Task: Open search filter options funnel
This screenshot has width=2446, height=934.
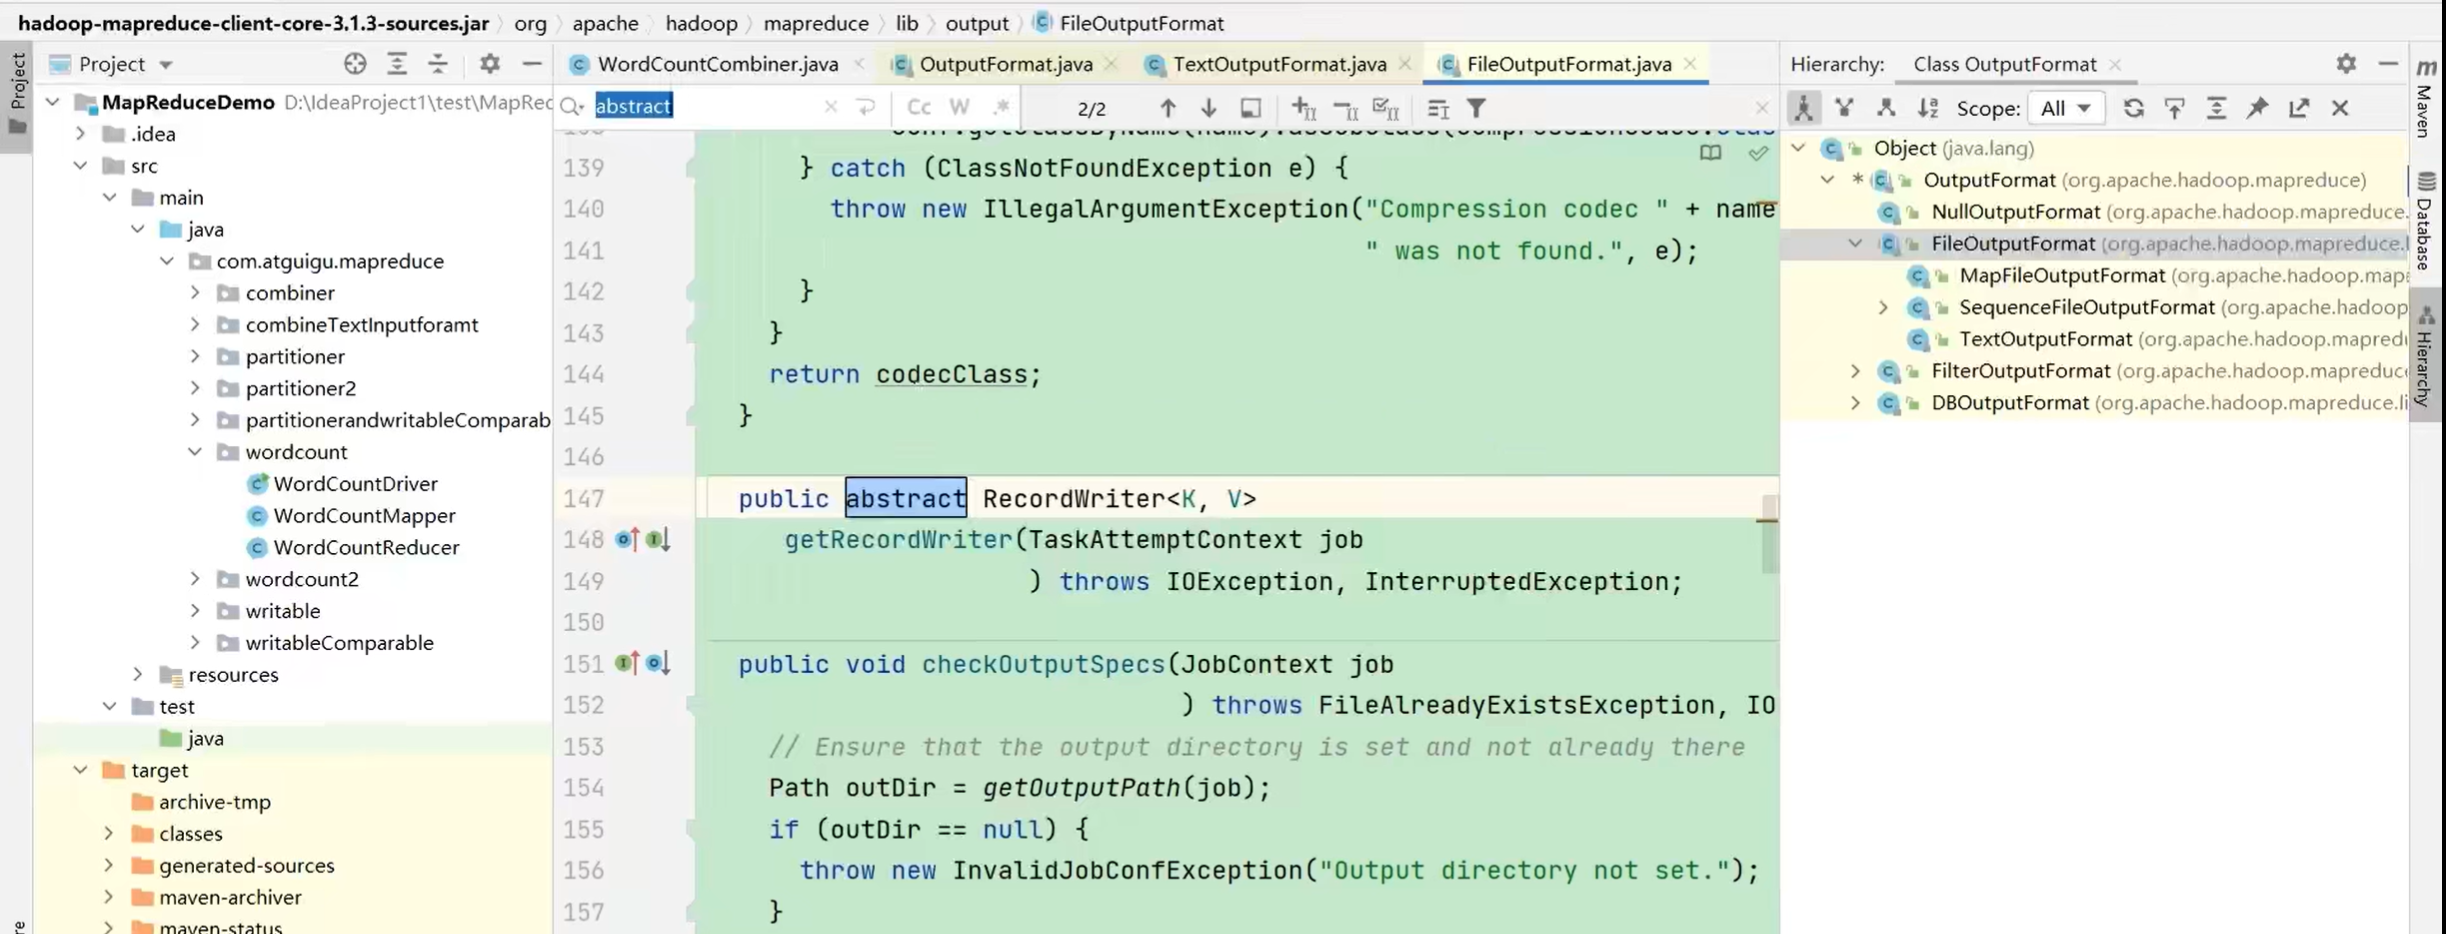Action: pos(1476,108)
